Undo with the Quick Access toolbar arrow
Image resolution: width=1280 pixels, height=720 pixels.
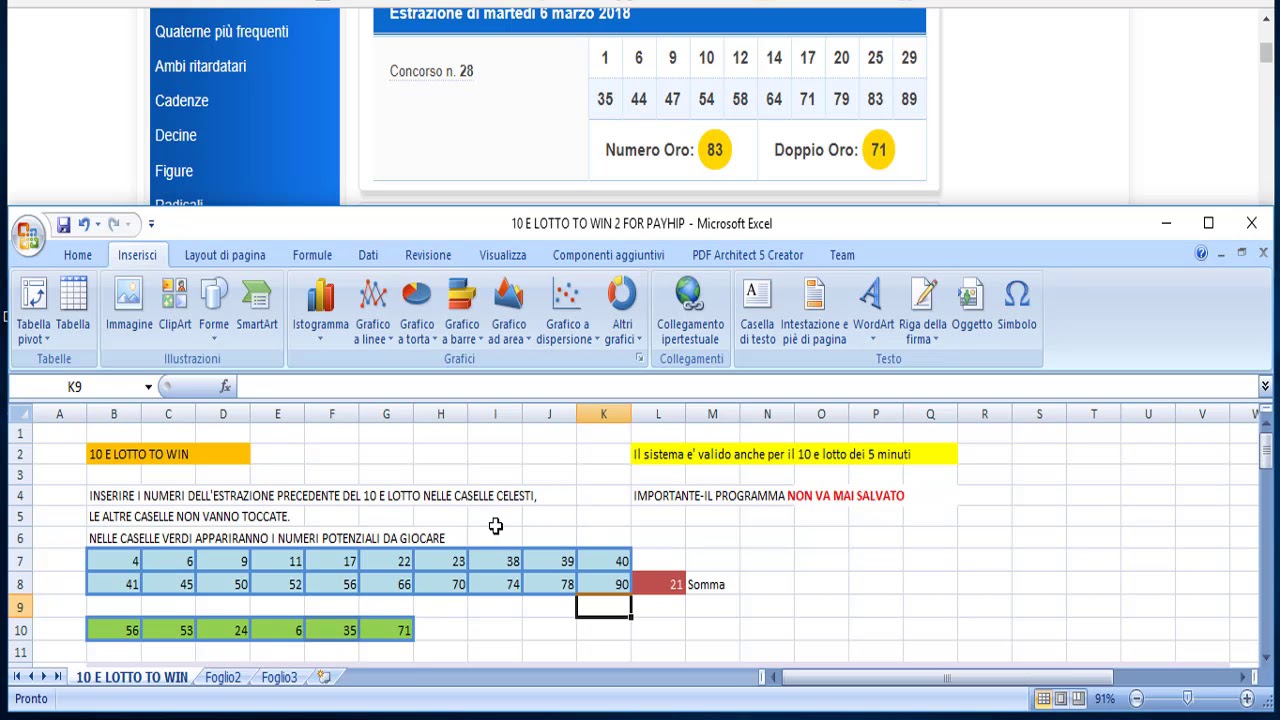click(84, 224)
